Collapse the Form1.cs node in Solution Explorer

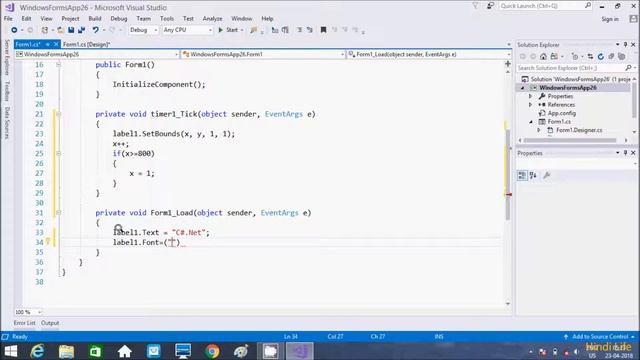tap(531, 122)
